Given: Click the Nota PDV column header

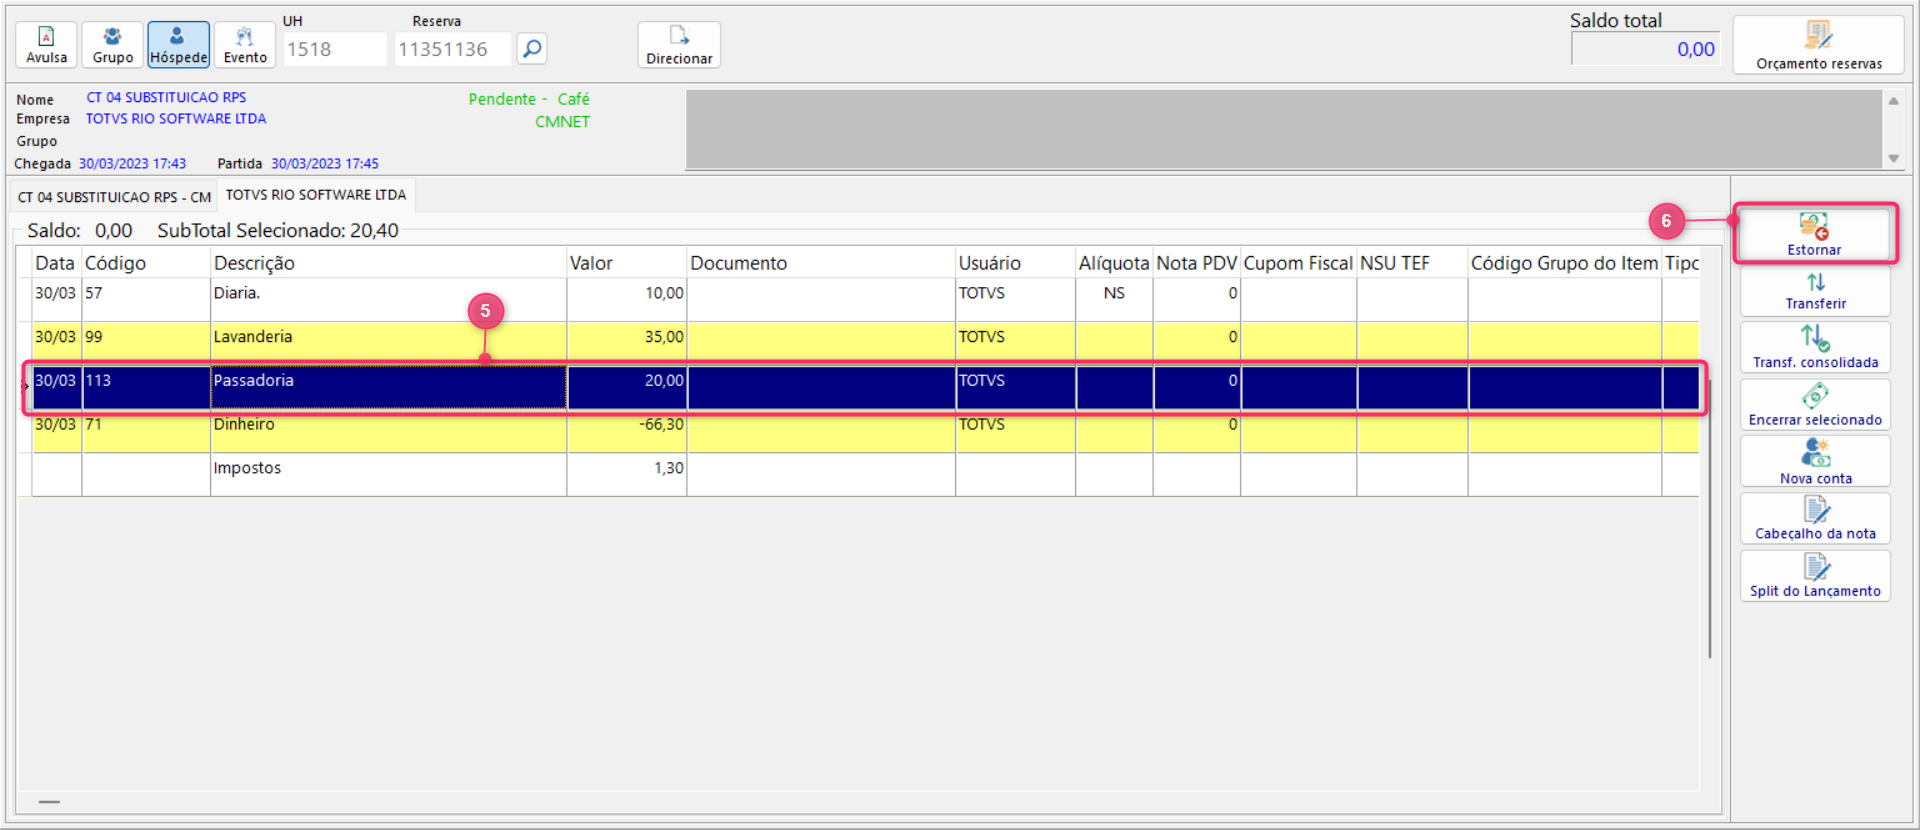Looking at the screenshot, I should coord(1197,263).
